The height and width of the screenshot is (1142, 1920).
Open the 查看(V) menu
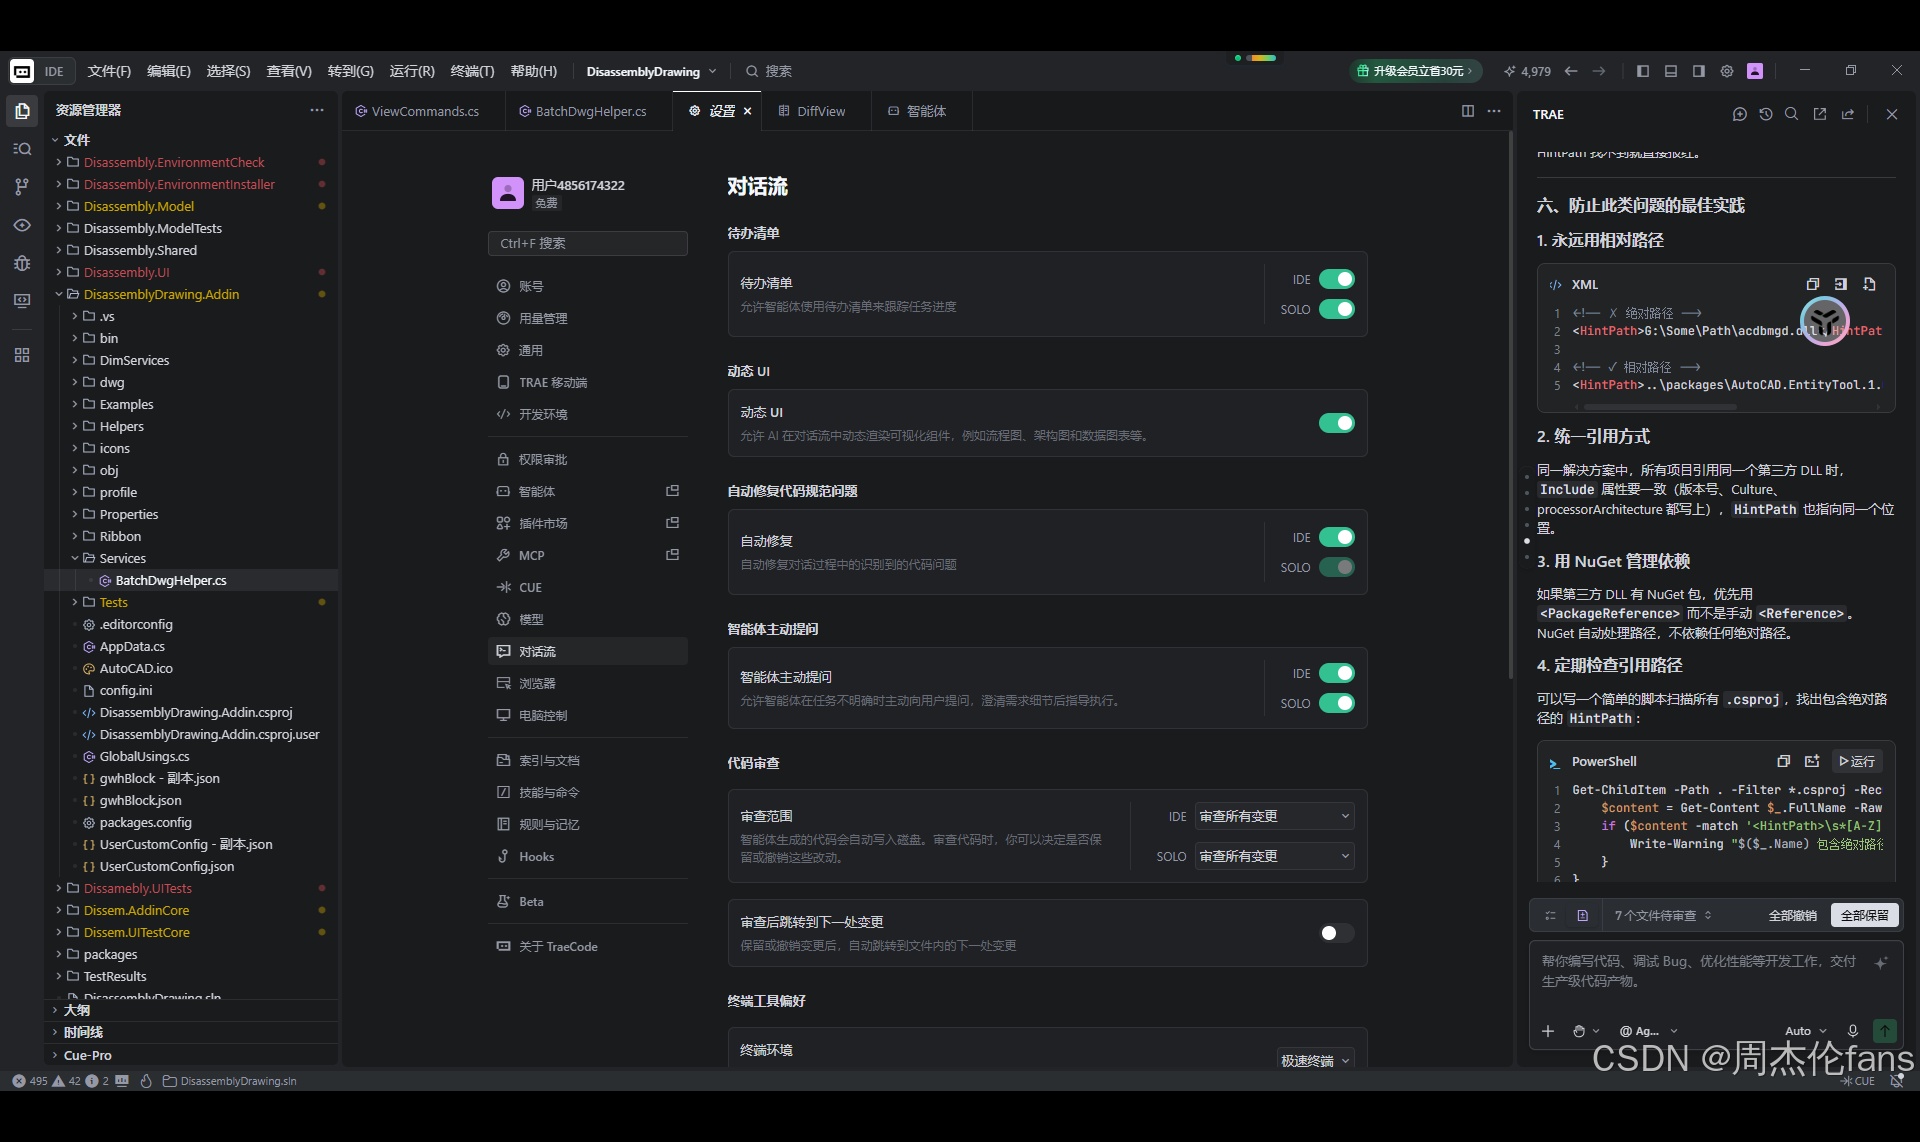289,71
